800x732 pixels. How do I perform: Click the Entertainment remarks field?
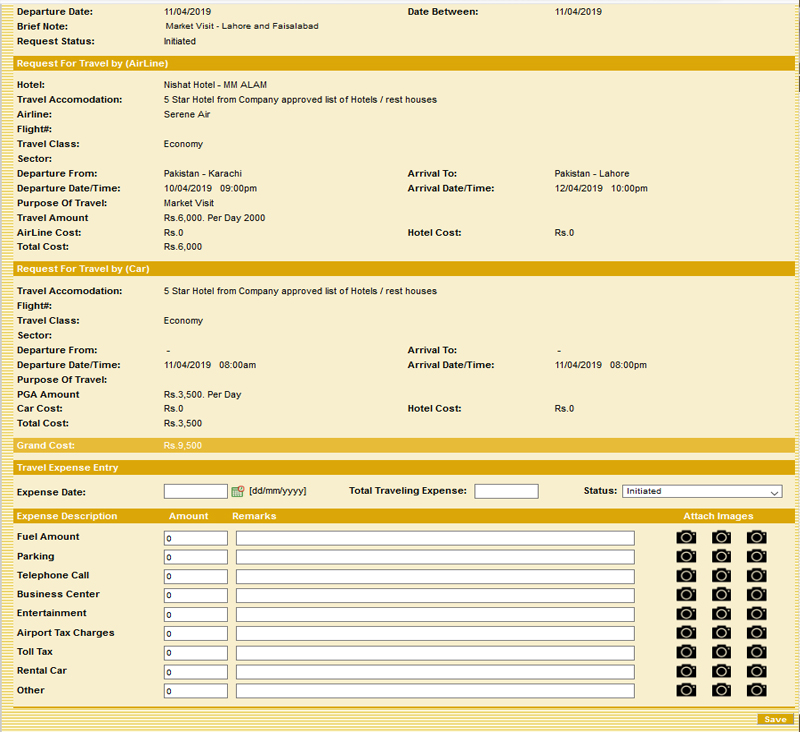[x=435, y=614]
